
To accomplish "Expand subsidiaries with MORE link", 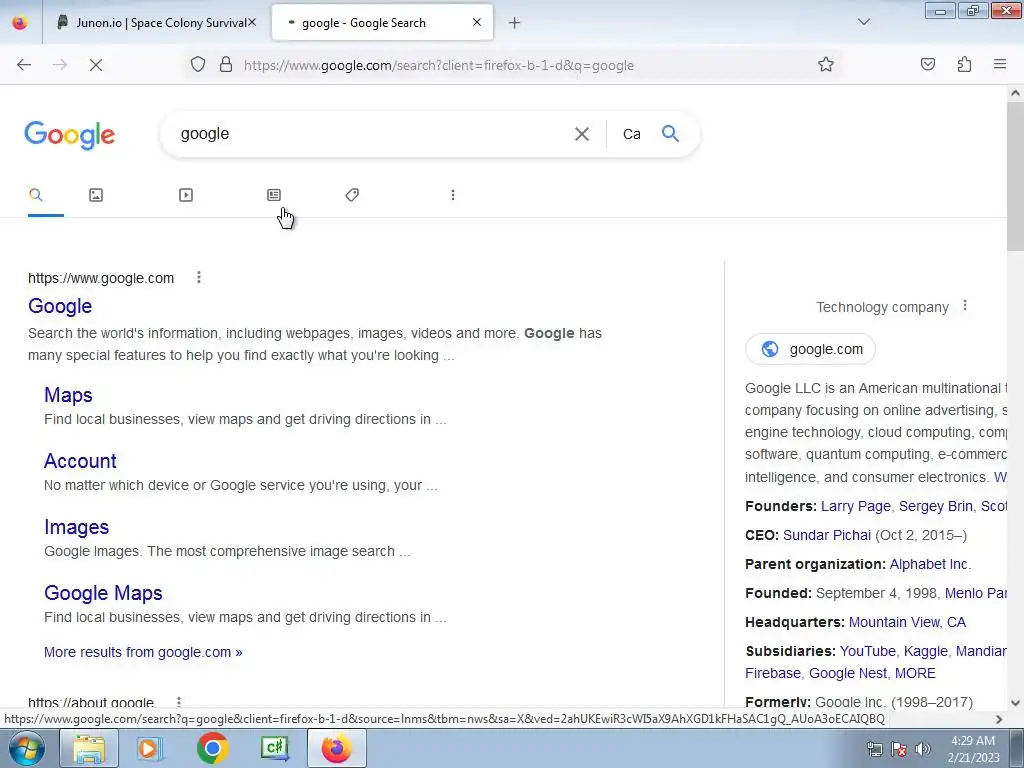I will [915, 673].
